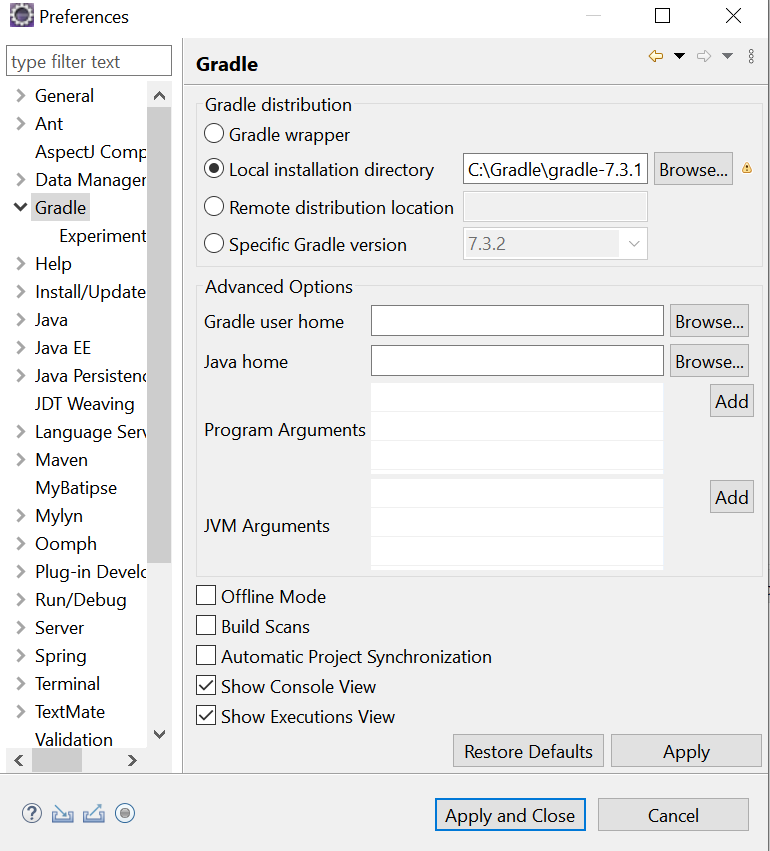Uncheck Show Console View
Viewport: 770px width, 851px height.
click(206, 685)
